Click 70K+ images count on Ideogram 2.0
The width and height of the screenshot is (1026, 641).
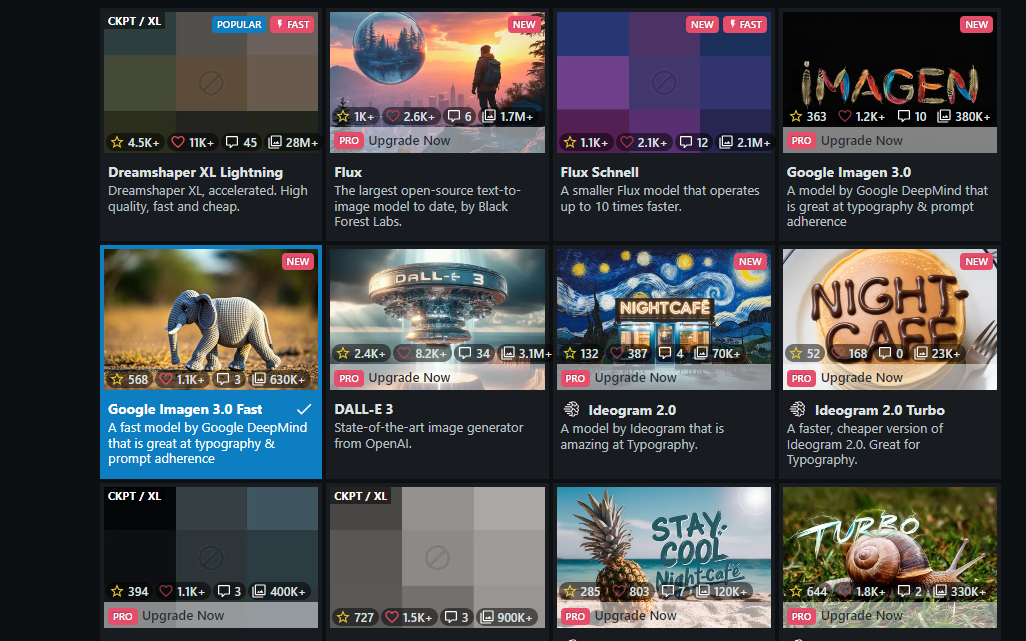point(717,353)
